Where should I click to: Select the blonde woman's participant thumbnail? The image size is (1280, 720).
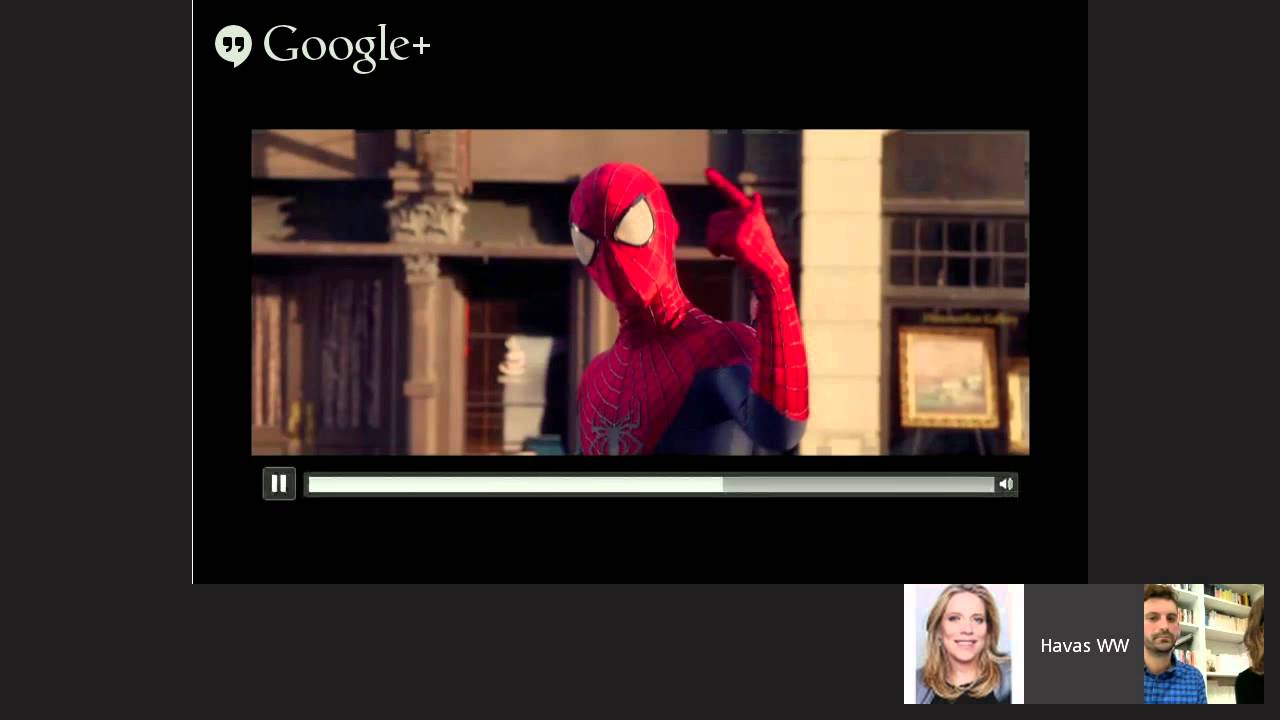pyautogui.click(x=964, y=644)
